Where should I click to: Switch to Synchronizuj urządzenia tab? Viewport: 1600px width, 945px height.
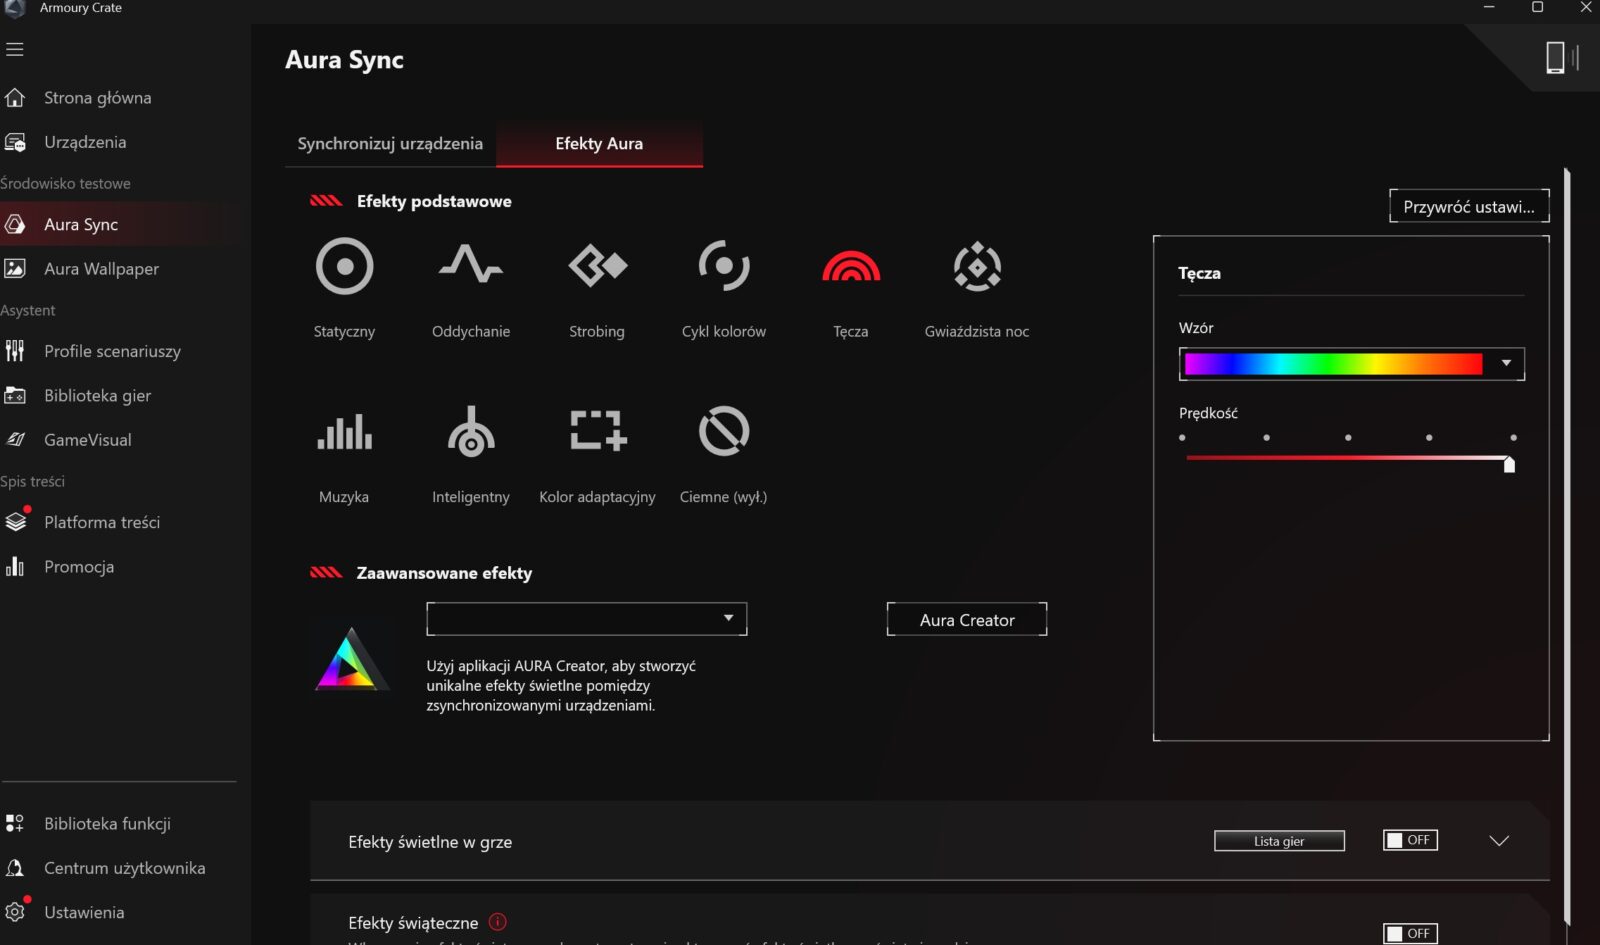point(390,144)
